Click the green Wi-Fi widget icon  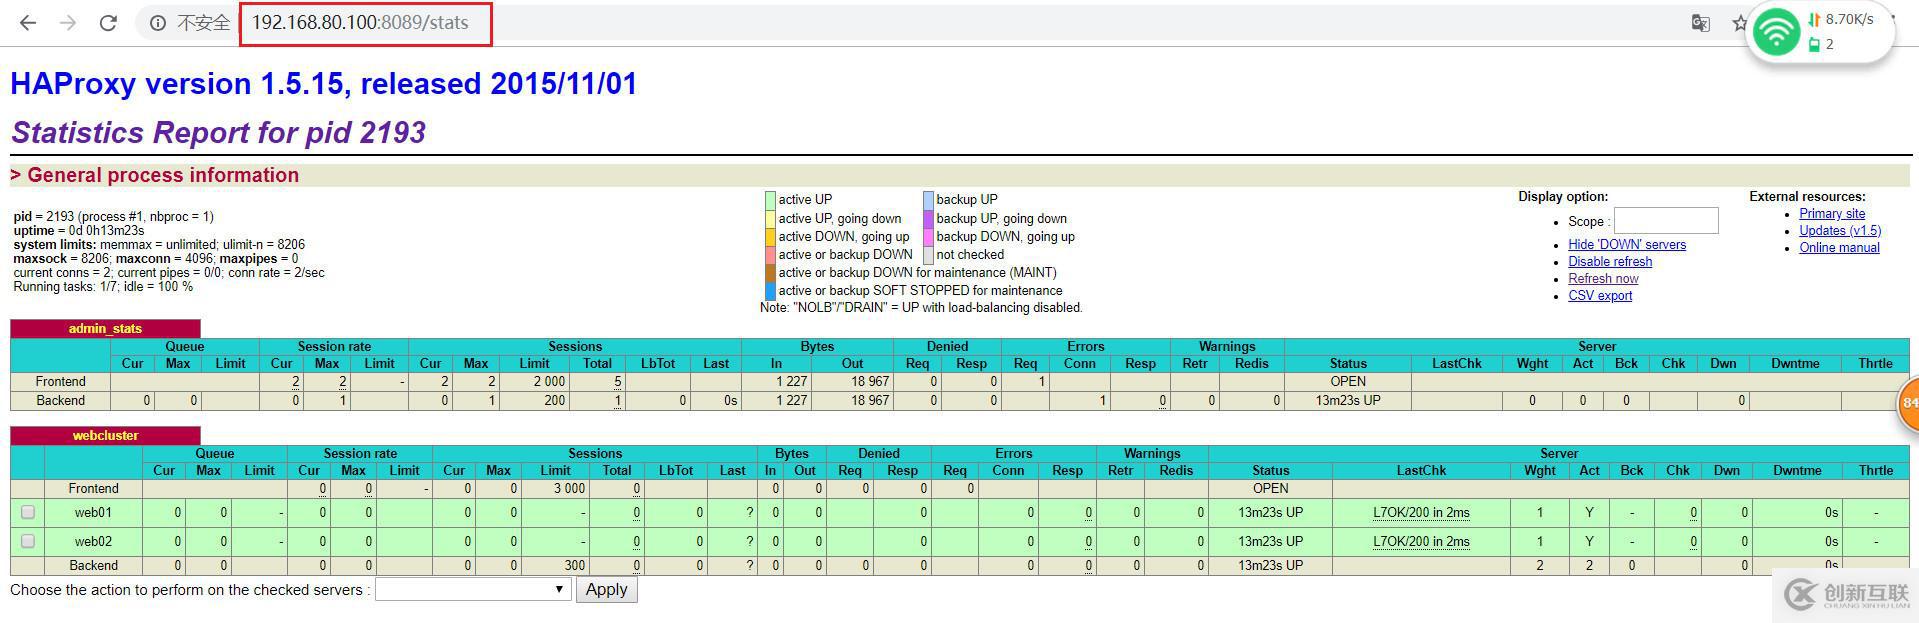1776,33
